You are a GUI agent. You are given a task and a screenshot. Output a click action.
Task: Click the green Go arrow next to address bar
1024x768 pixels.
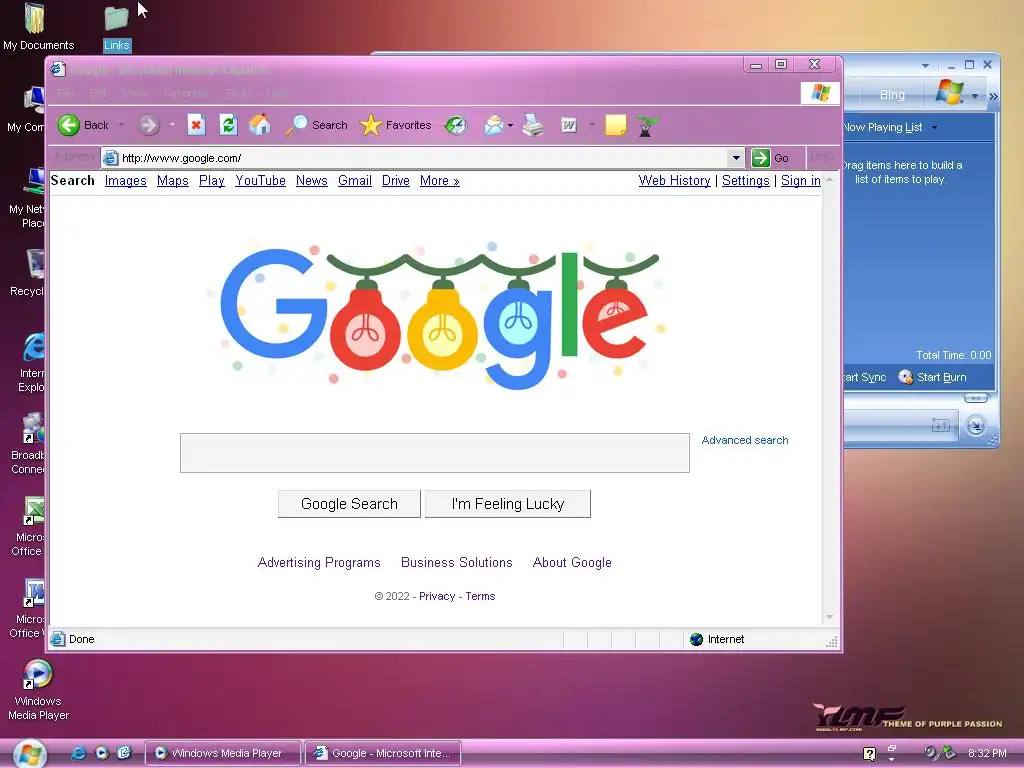[761, 157]
